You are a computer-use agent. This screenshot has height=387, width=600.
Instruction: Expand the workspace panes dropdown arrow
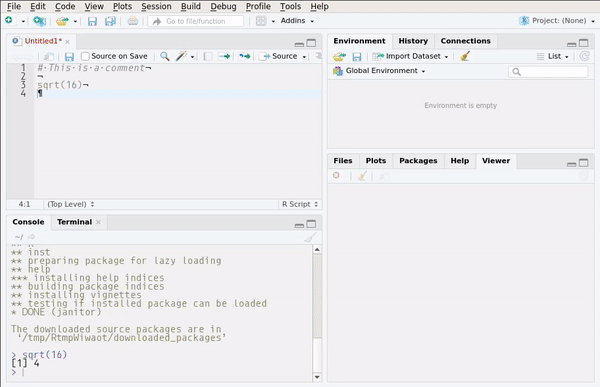click(273, 21)
